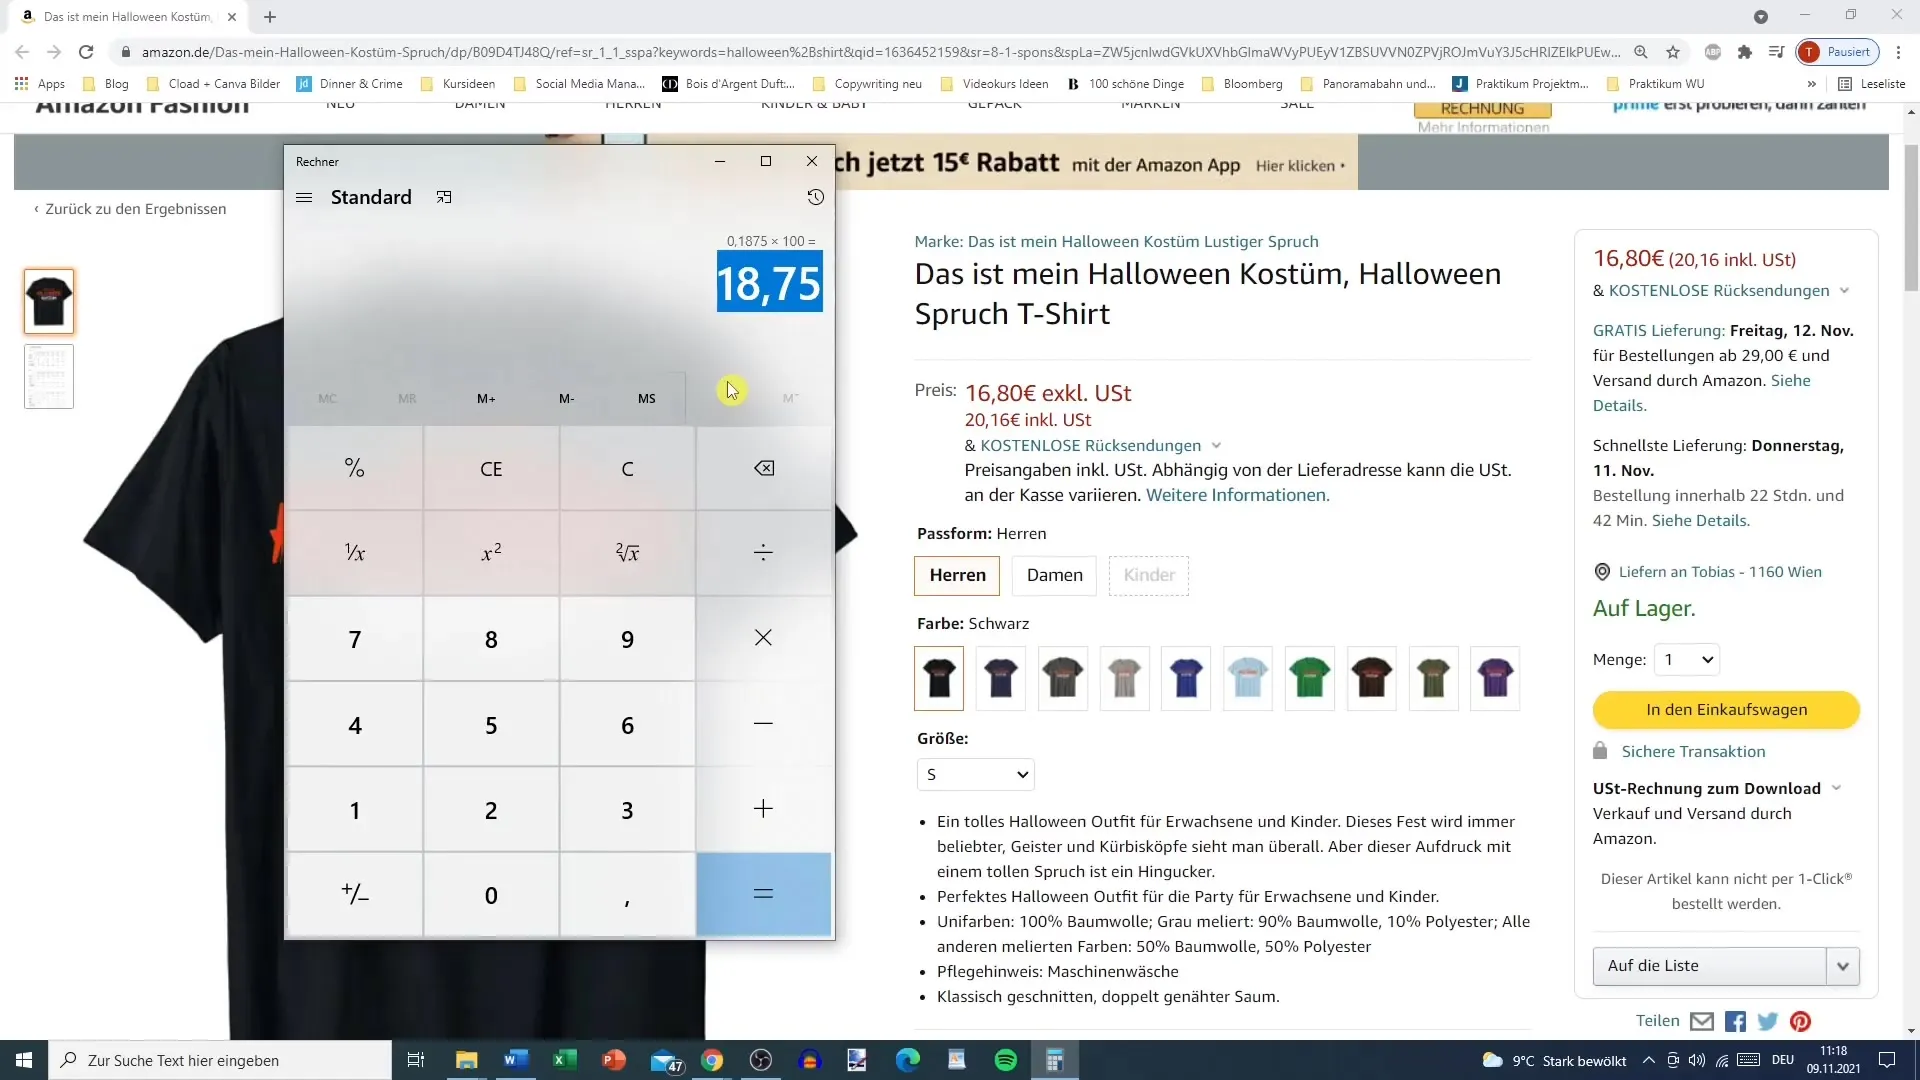Viewport: 1920px width, 1080px height.
Task: Share on Twitter icon
Action: 1768,1021
